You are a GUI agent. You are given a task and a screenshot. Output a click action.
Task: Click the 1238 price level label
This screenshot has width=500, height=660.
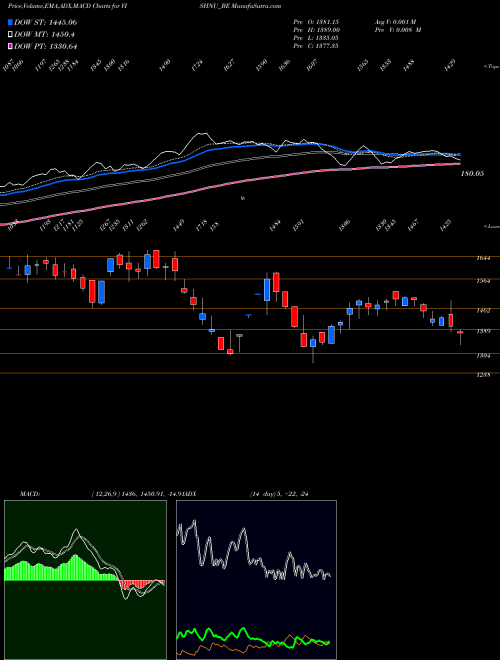point(483,375)
